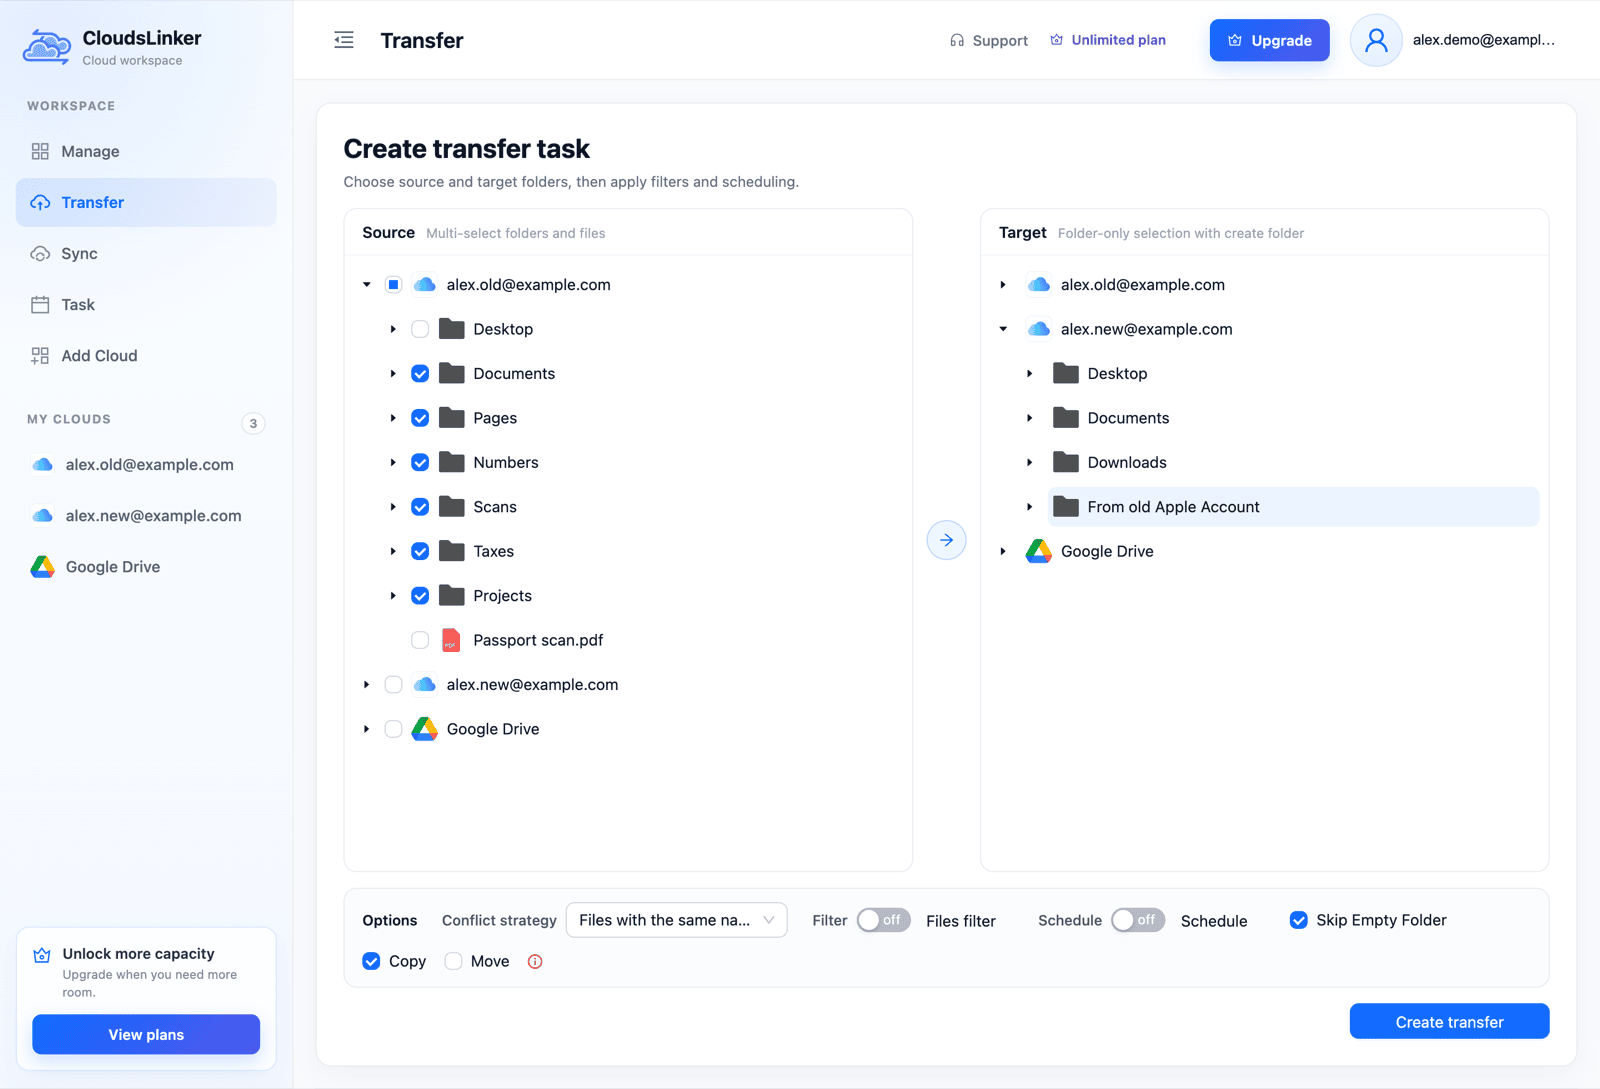This screenshot has height=1089, width=1600.
Task: Click the Upgrade button
Action: pyautogui.click(x=1269, y=40)
